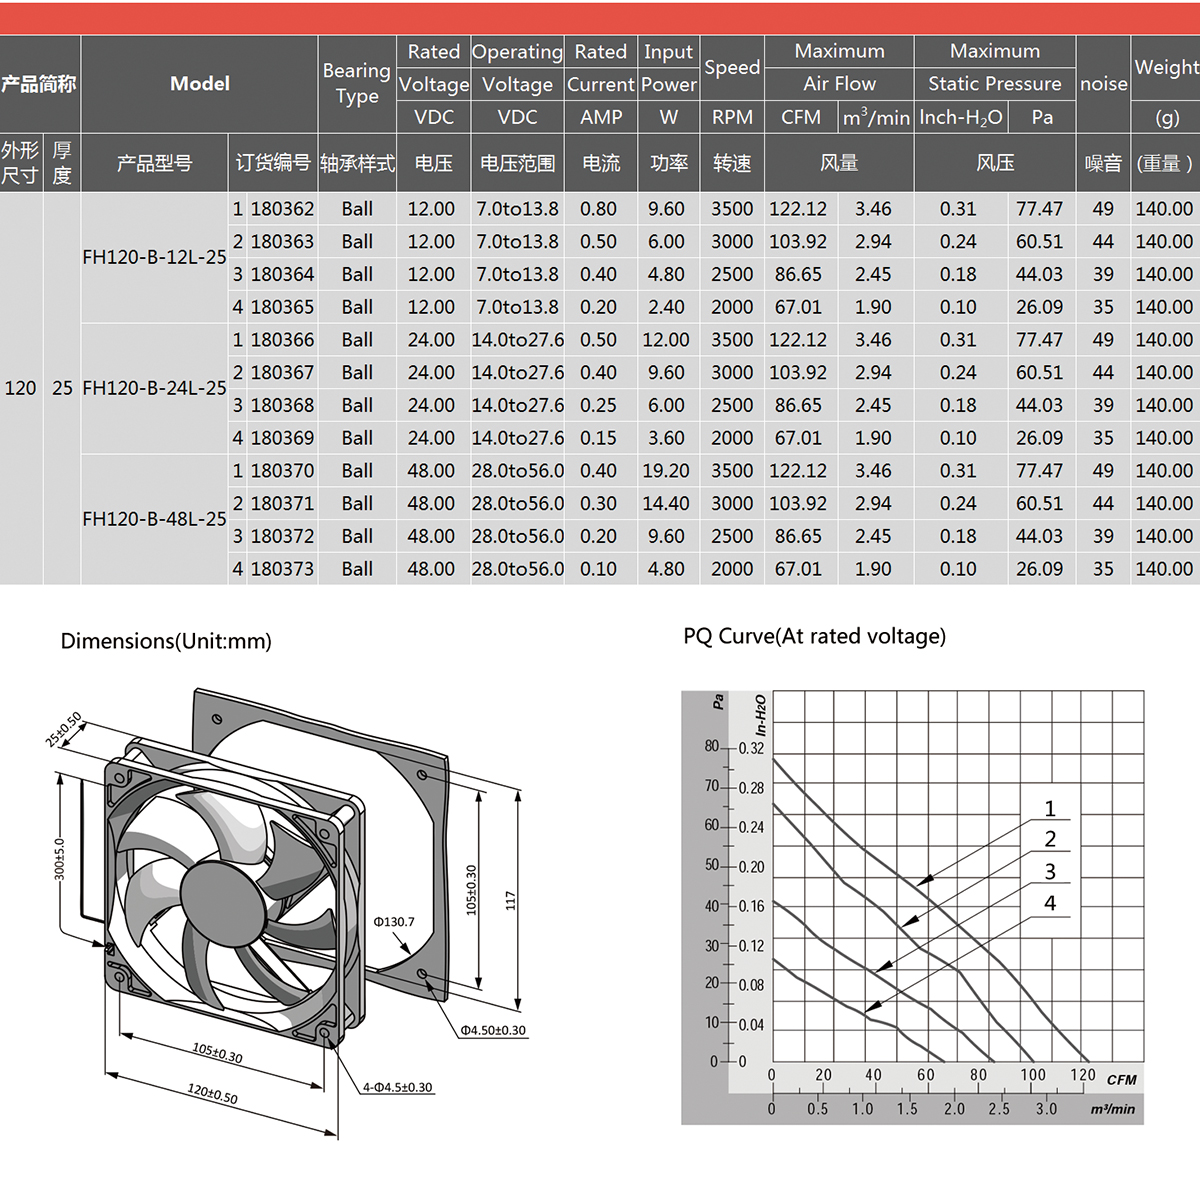Click 7.0to13.8 voltage range in row 180365

517,307
